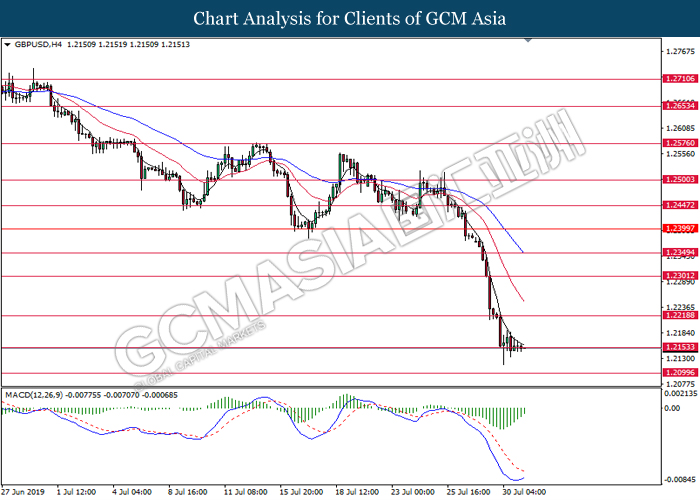Click the 11 Jul 08:00 time label
700x500 pixels.
pos(246,492)
